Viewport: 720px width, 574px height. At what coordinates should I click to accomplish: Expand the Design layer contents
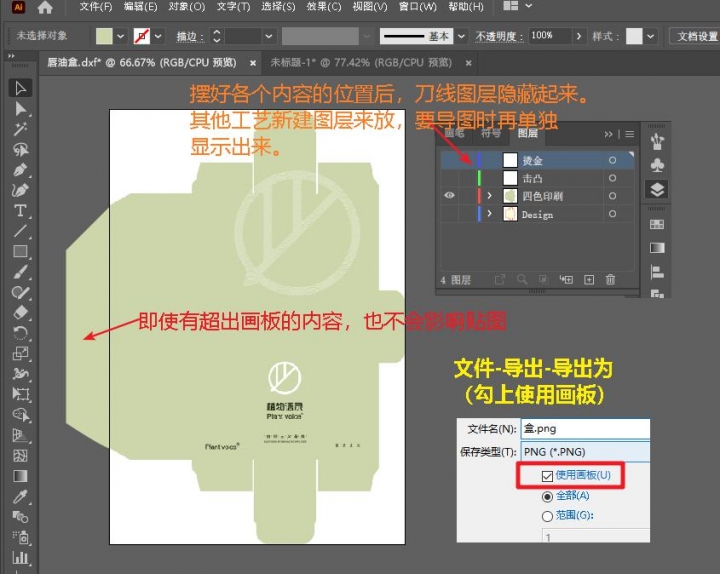pos(490,214)
